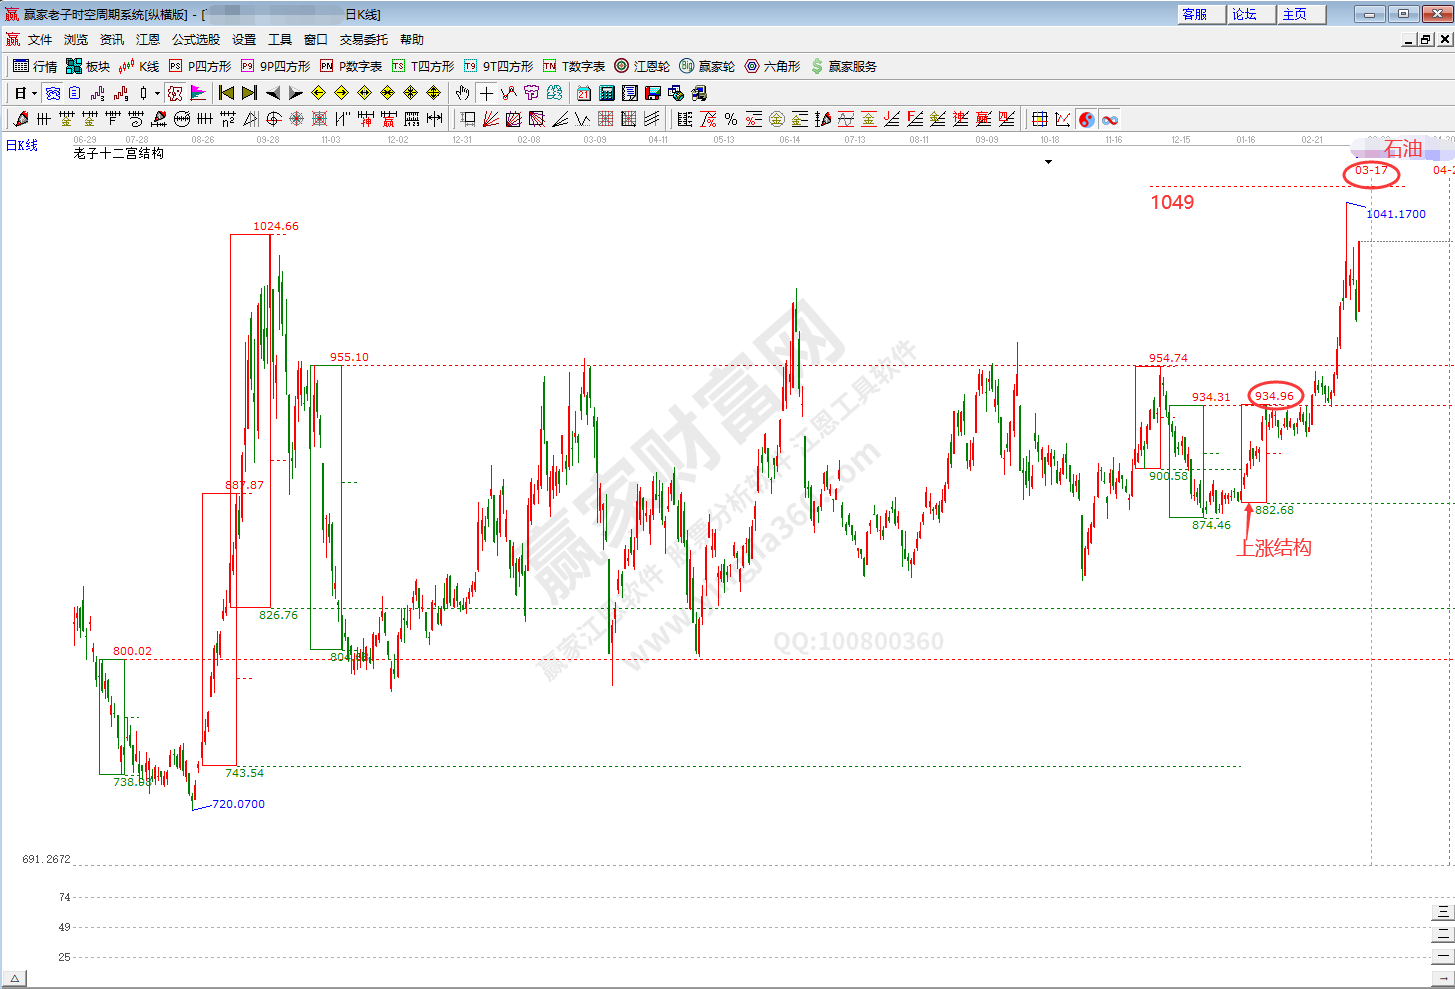
Task: Click the floppy disk save icon
Action: [653, 93]
